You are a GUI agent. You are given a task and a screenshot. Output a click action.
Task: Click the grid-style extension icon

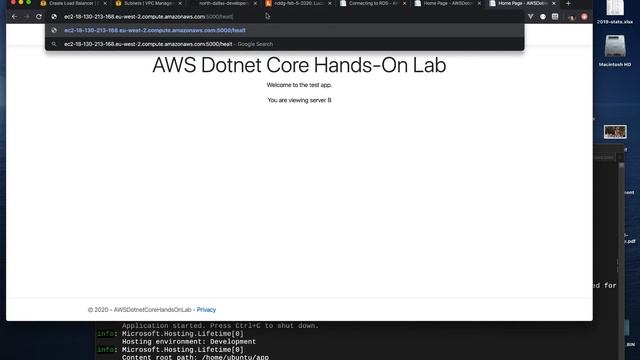pyautogui.click(x=555, y=17)
